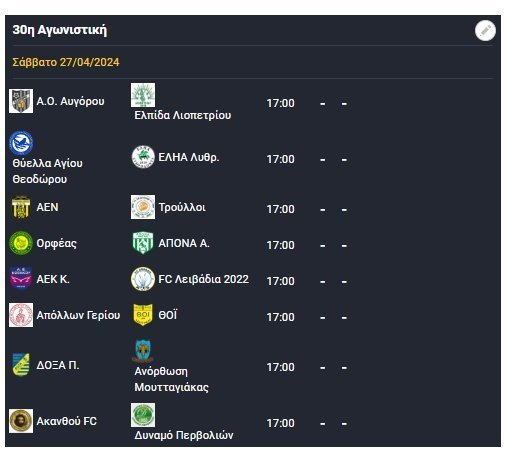Select the ΑΕΝ team name text
The image size is (512, 467).
coord(47,207)
